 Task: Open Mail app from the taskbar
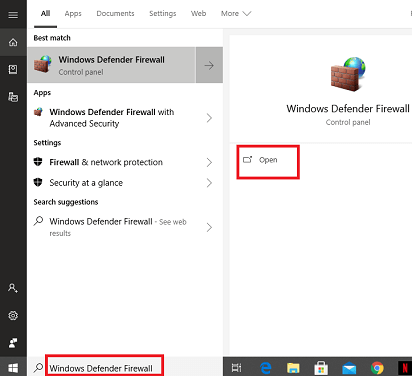349,368
